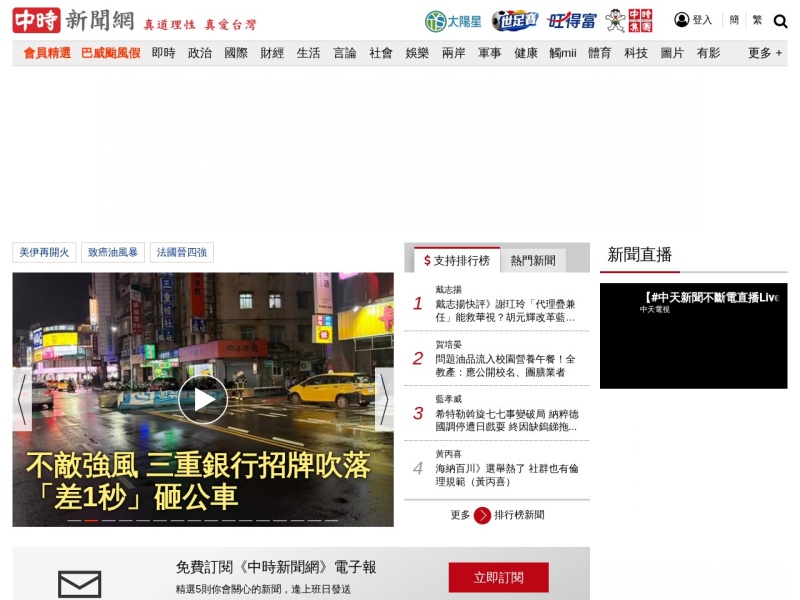Click the 新聞直播 section heading
800x600 pixels.
[x=639, y=255]
